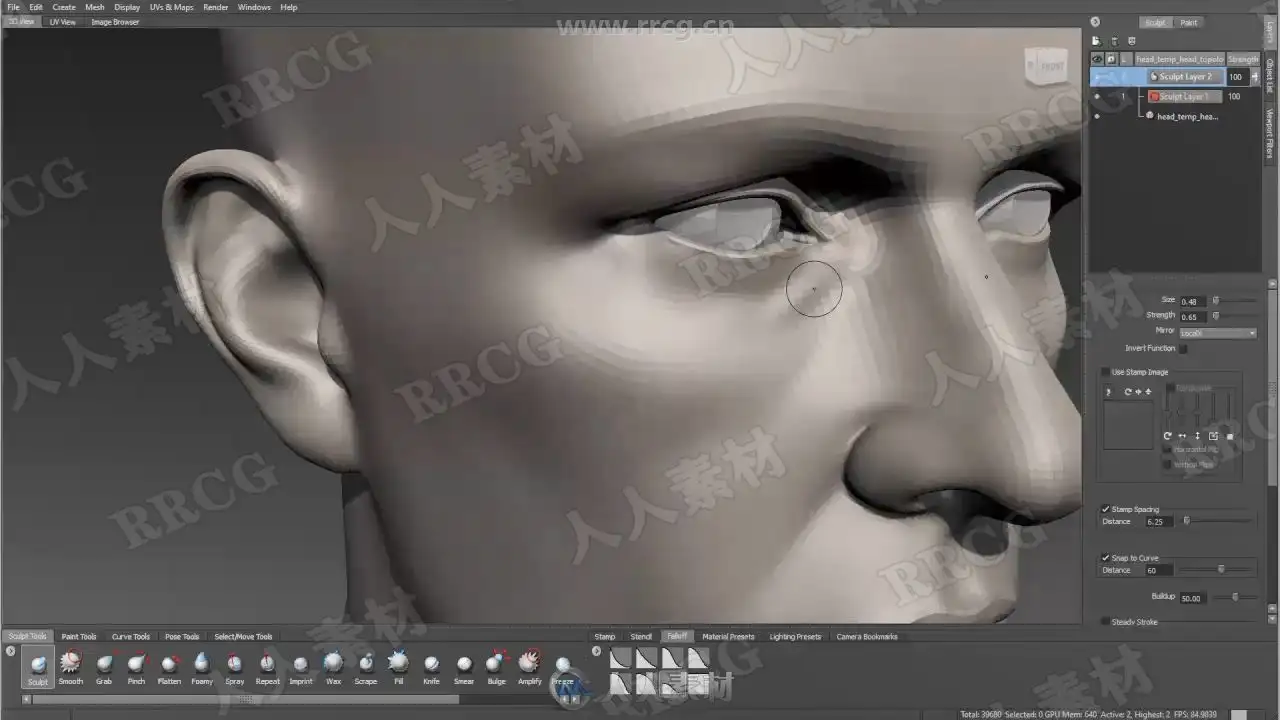The image size is (1280, 720).
Task: Select the Freeze tool
Action: (562, 667)
